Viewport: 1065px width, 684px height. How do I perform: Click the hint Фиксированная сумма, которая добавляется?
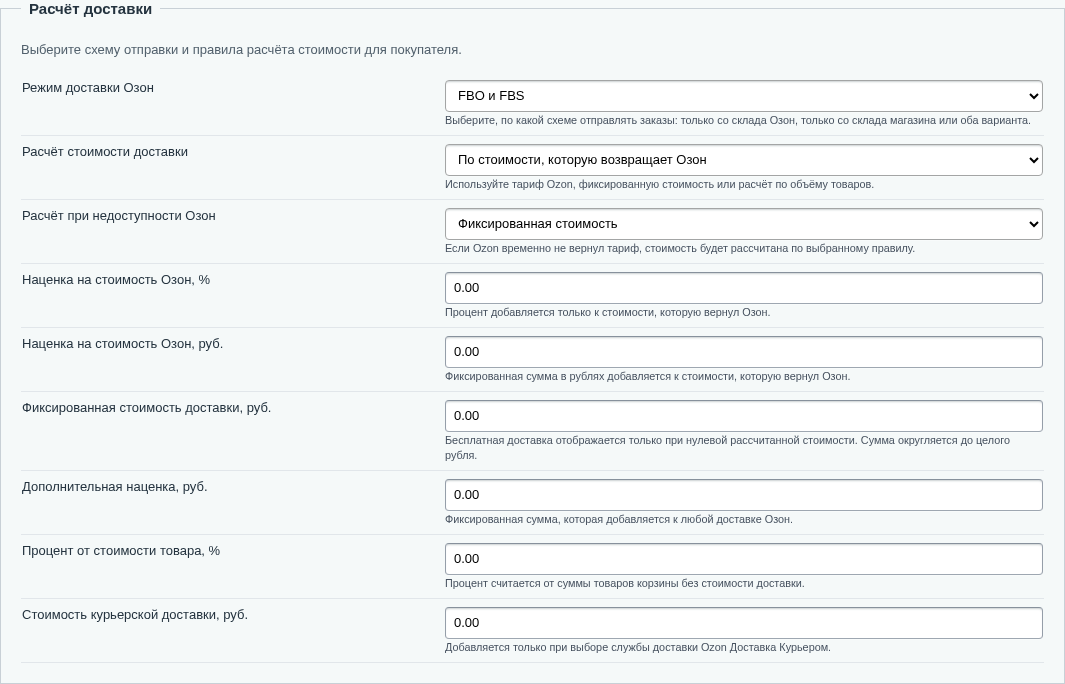tap(619, 520)
